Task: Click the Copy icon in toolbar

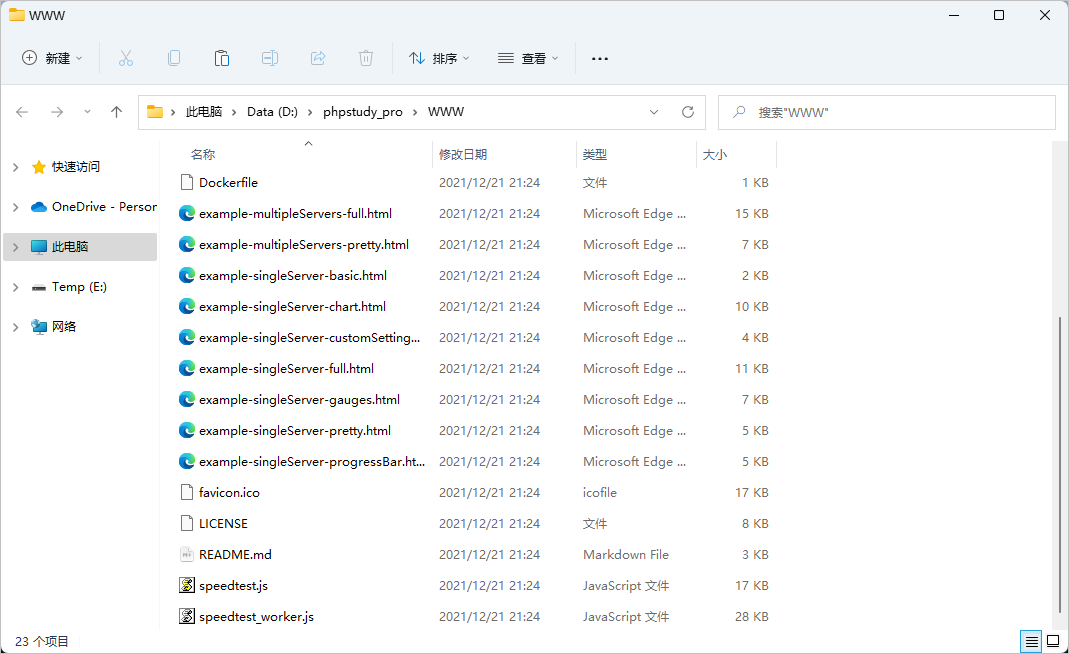Action: 174,58
